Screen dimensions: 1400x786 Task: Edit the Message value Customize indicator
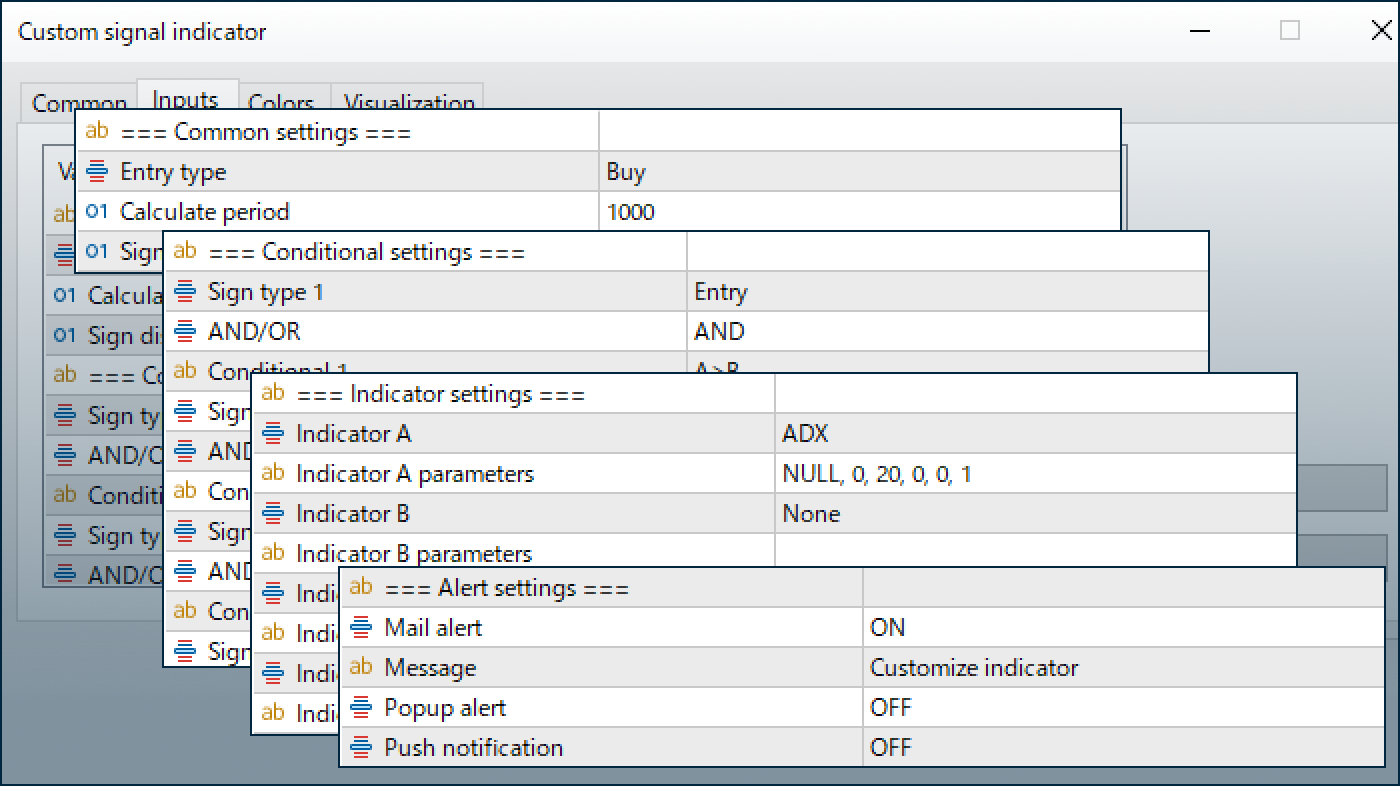click(x=1123, y=668)
